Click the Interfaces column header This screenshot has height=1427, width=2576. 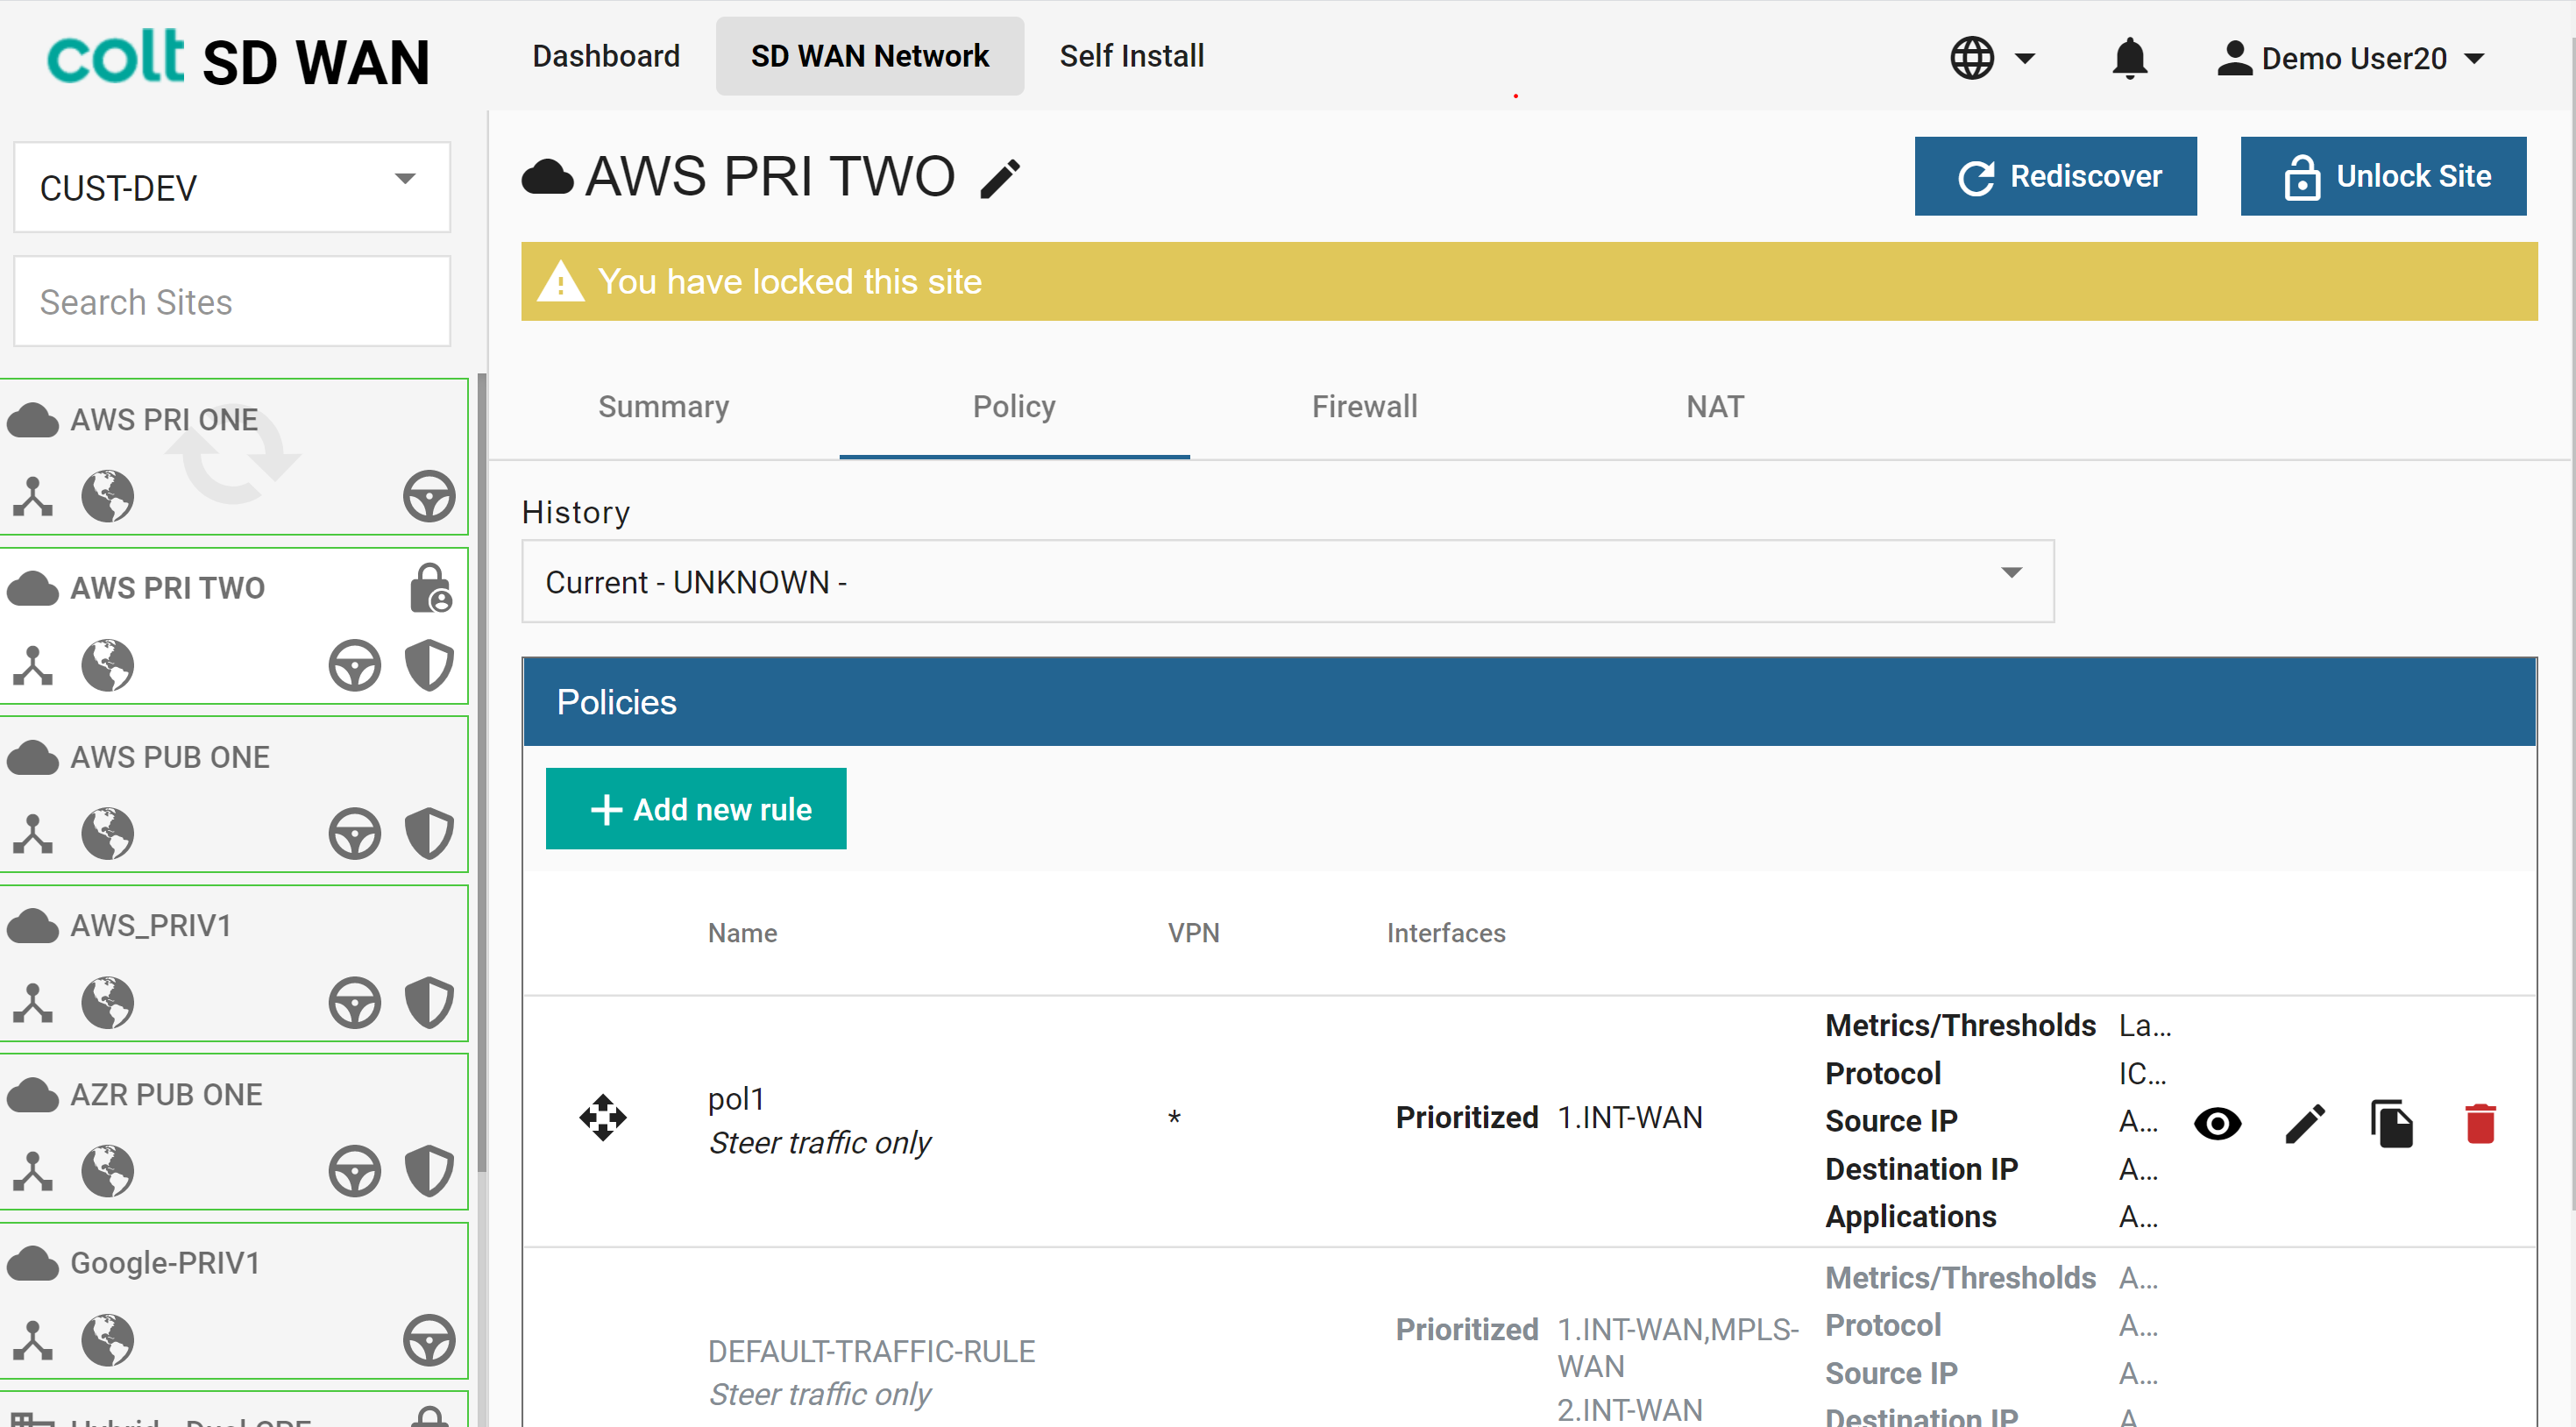tap(1446, 933)
